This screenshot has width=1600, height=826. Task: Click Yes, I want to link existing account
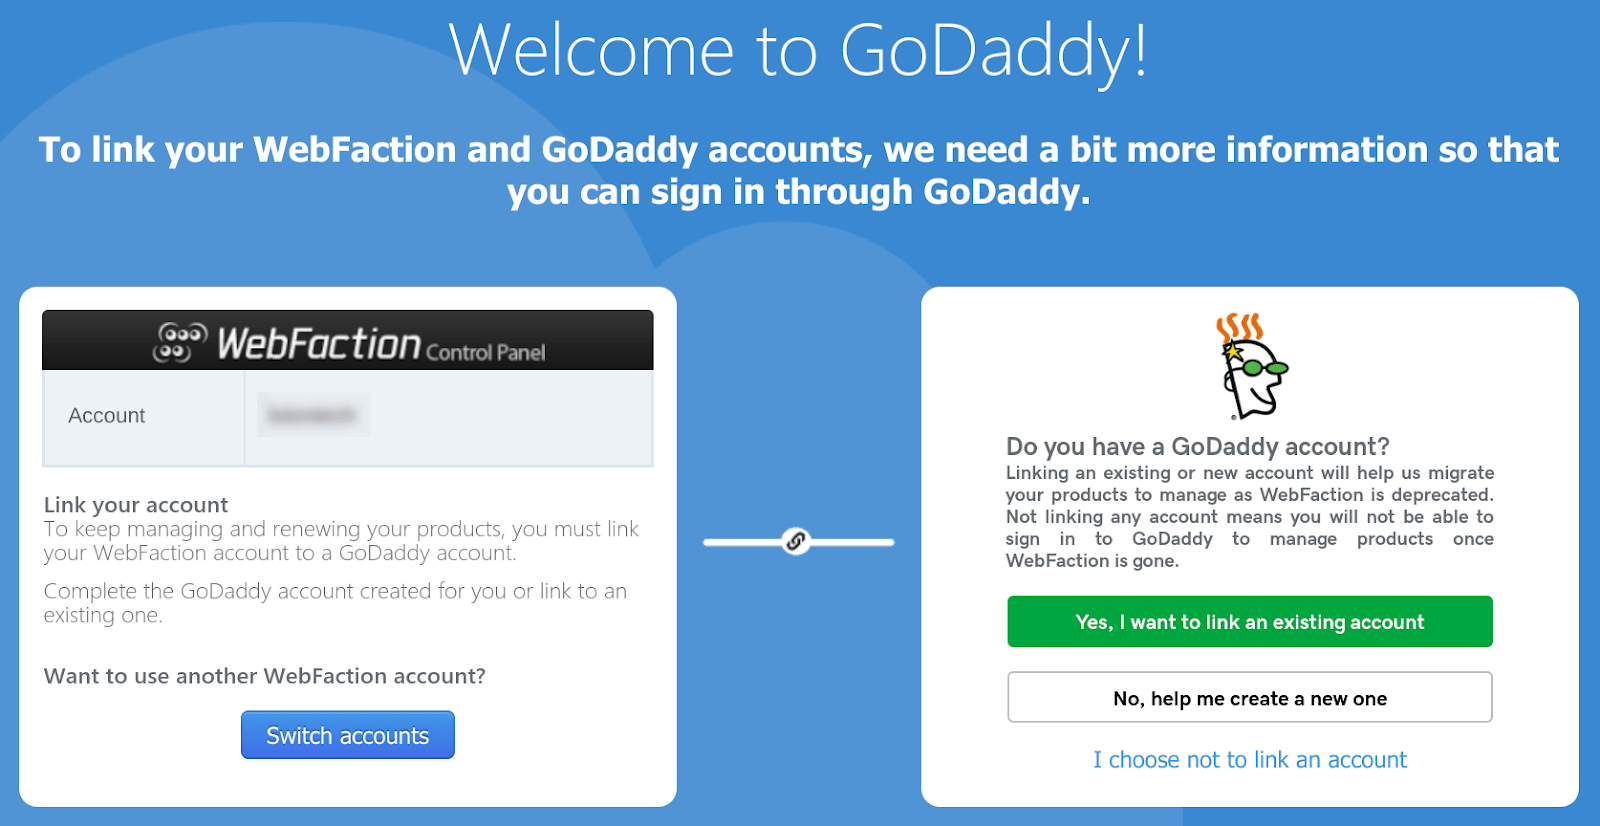pos(1250,622)
